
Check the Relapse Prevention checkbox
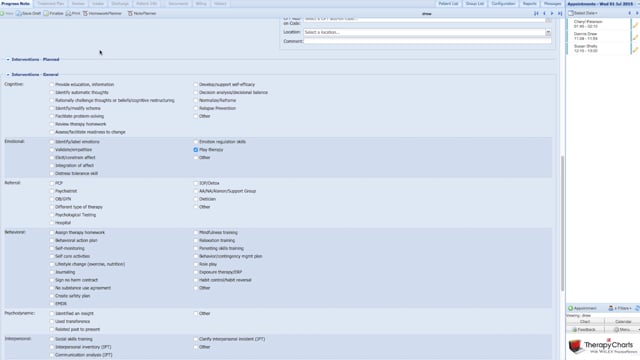[196, 108]
